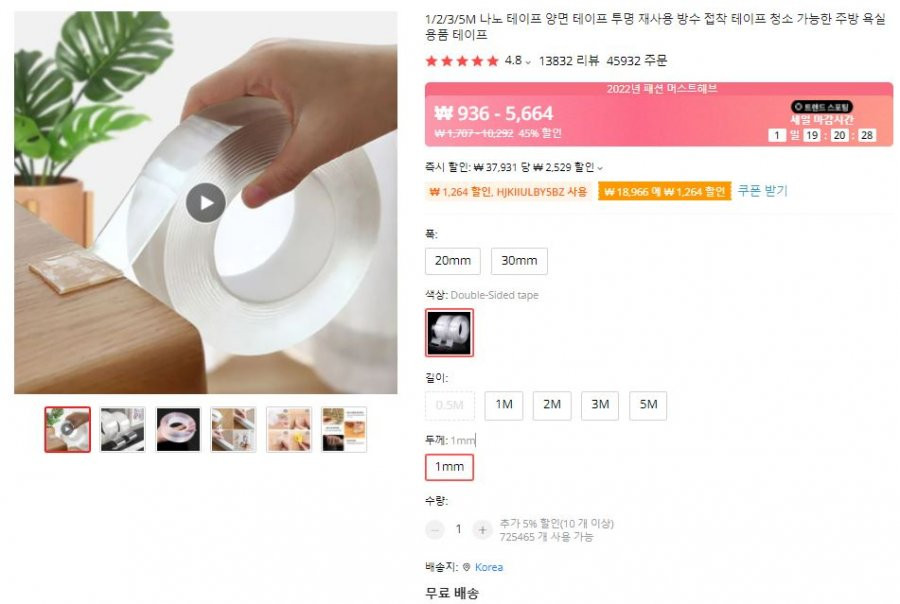Select the 20mm width option
Image resolution: width=900 pixels, height=604 pixels.
(x=453, y=261)
